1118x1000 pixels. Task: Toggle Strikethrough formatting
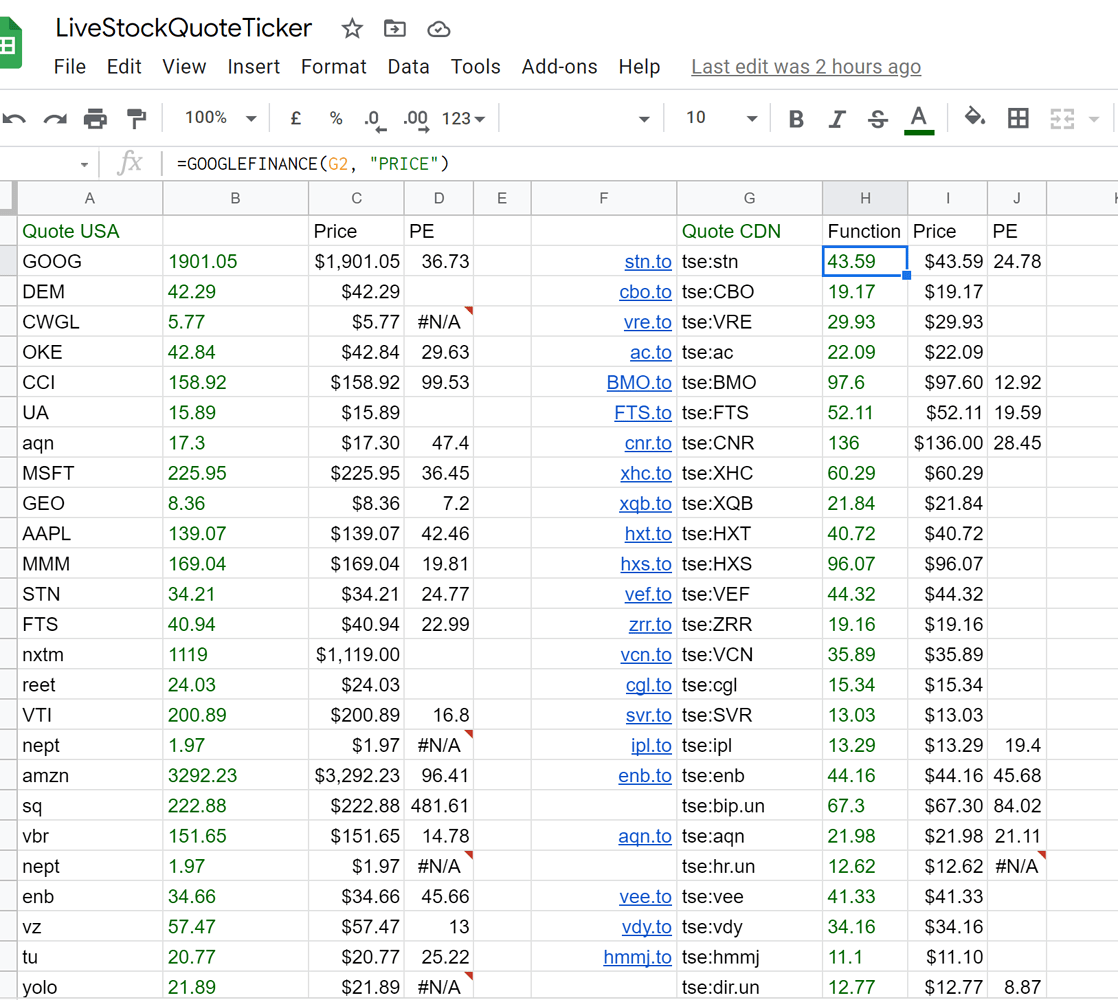tap(878, 119)
